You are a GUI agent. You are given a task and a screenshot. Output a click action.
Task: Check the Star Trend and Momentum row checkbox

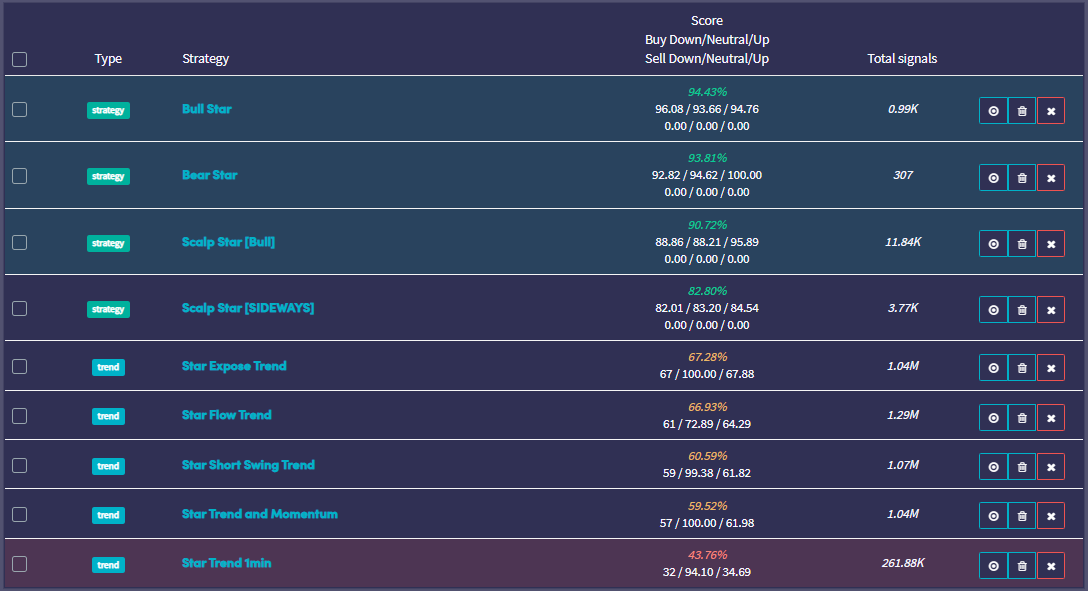tap(19, 514)
